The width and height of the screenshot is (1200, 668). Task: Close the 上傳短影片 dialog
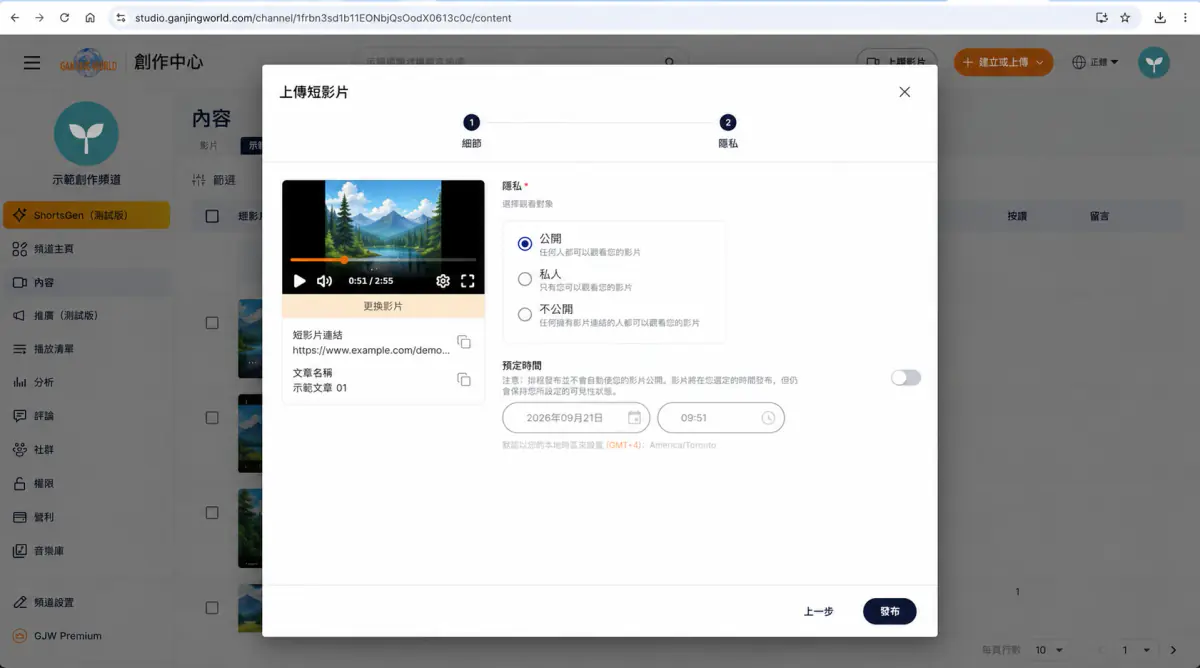[905, 92]
